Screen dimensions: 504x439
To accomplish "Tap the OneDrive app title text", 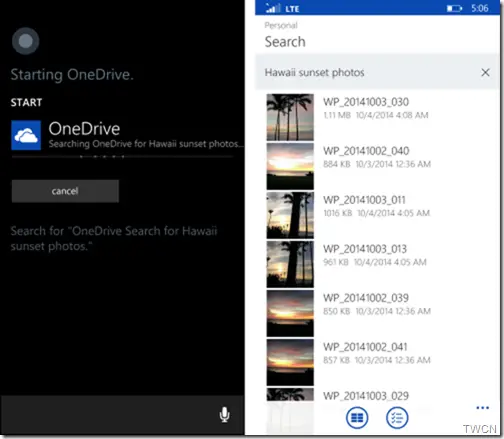I will tap(84, 129).
